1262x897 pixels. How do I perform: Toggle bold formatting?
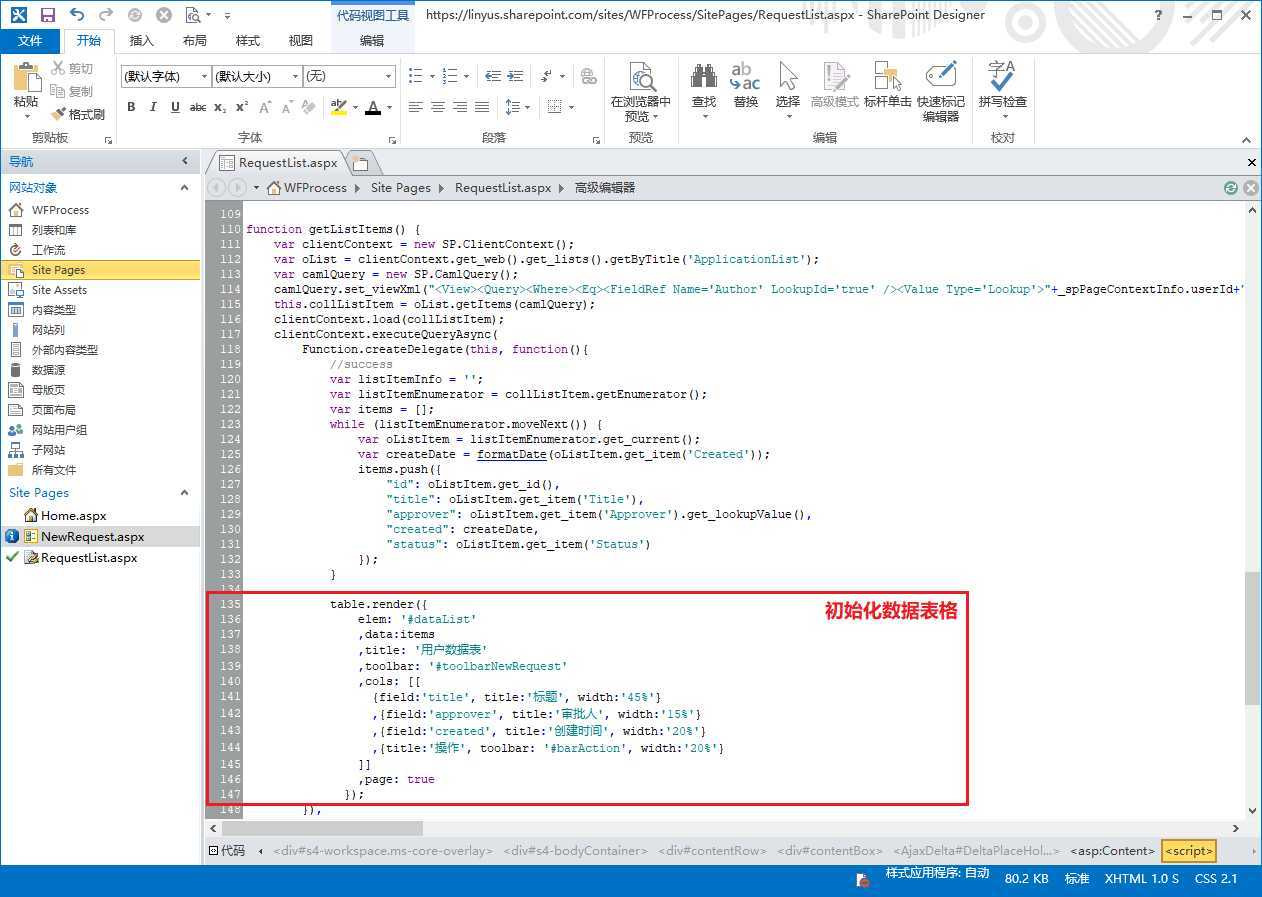(131, 107)
